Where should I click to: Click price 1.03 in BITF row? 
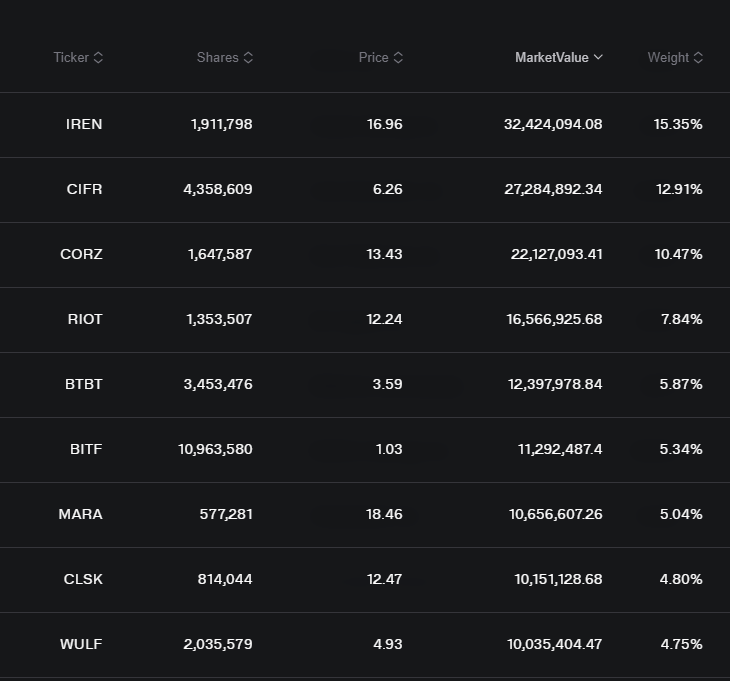coord(389,449)
